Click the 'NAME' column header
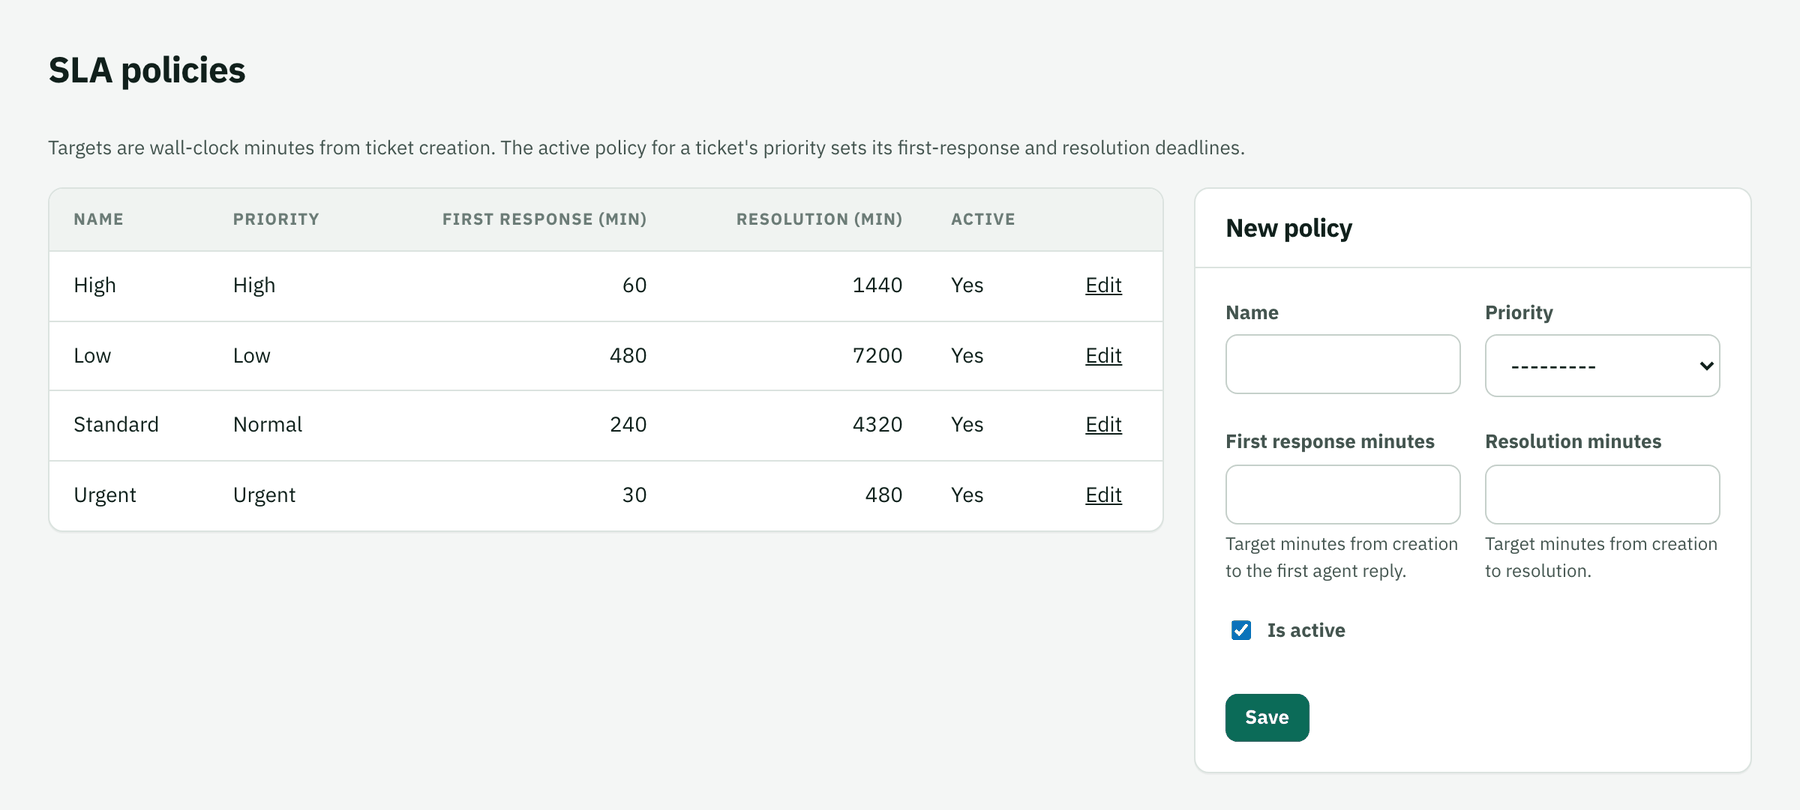 (98, 219)
